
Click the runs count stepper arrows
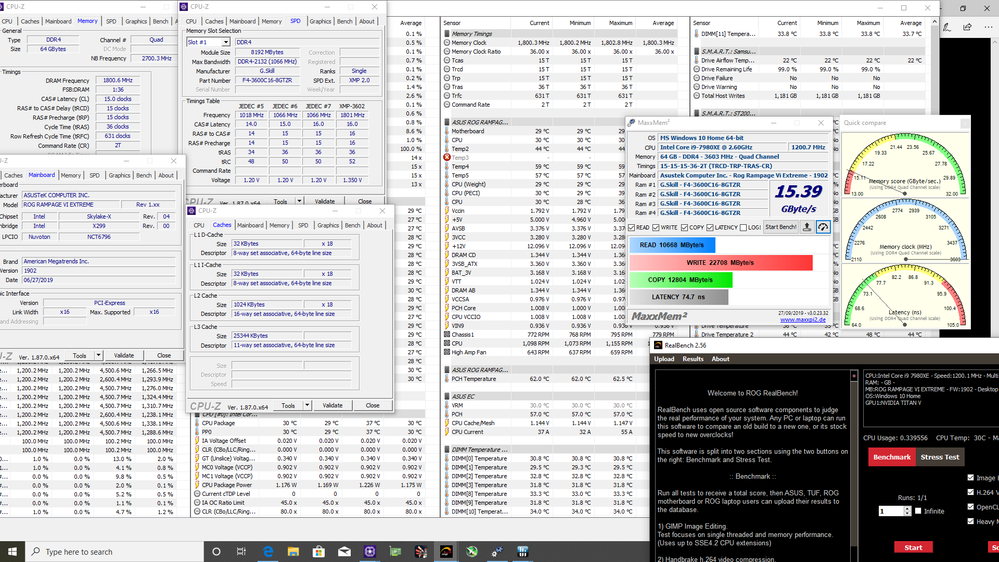tap(907, 511)
